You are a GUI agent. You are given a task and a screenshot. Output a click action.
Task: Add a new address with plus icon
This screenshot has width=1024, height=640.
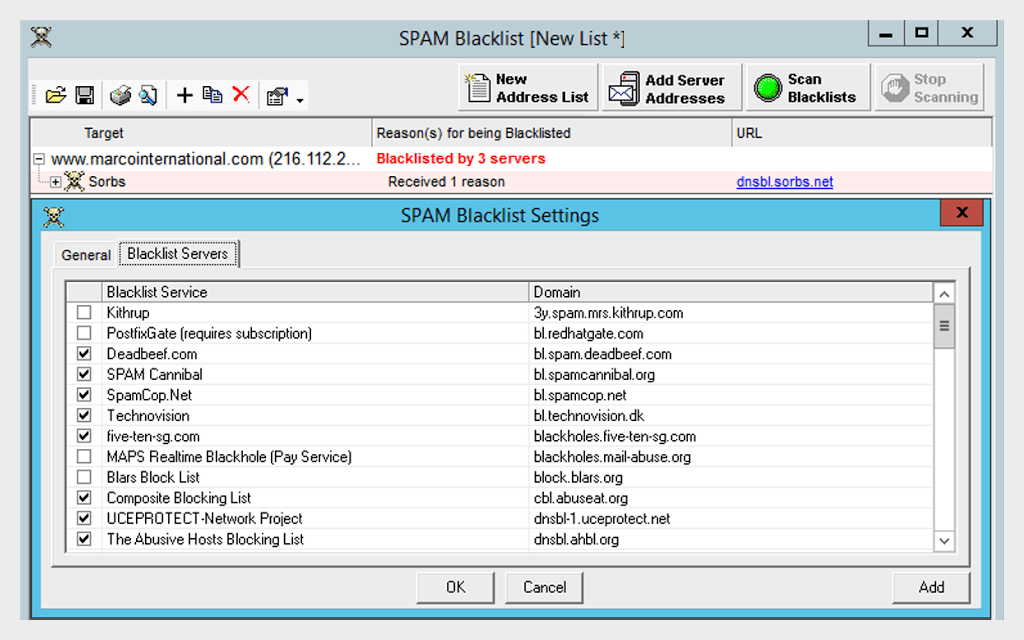(185, 95)
